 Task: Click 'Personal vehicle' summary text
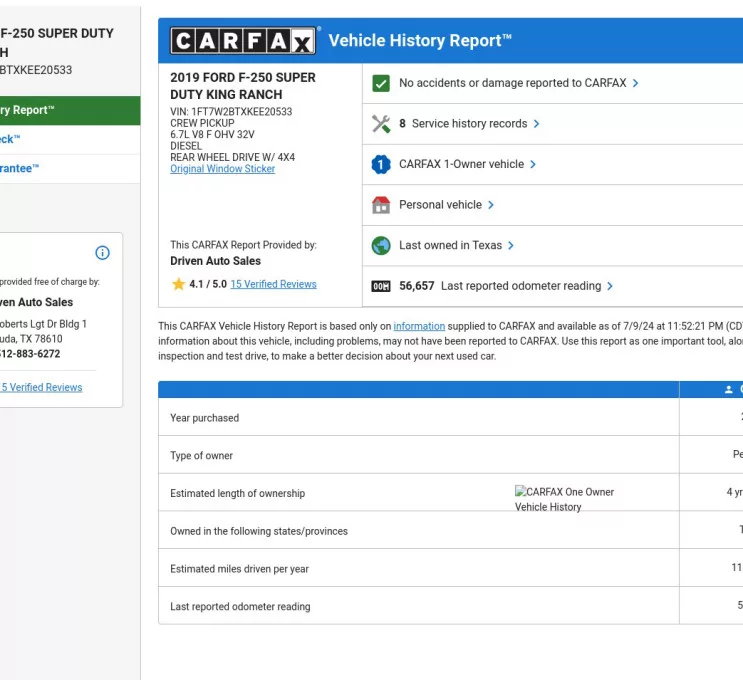pos(440,205)
